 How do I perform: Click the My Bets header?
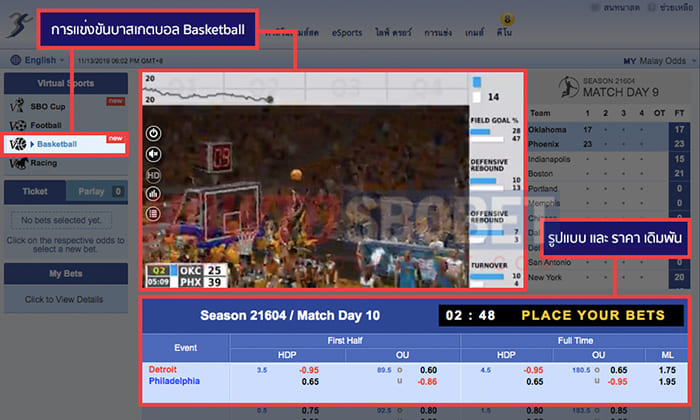pyautogui.click(x=66, y=274)
